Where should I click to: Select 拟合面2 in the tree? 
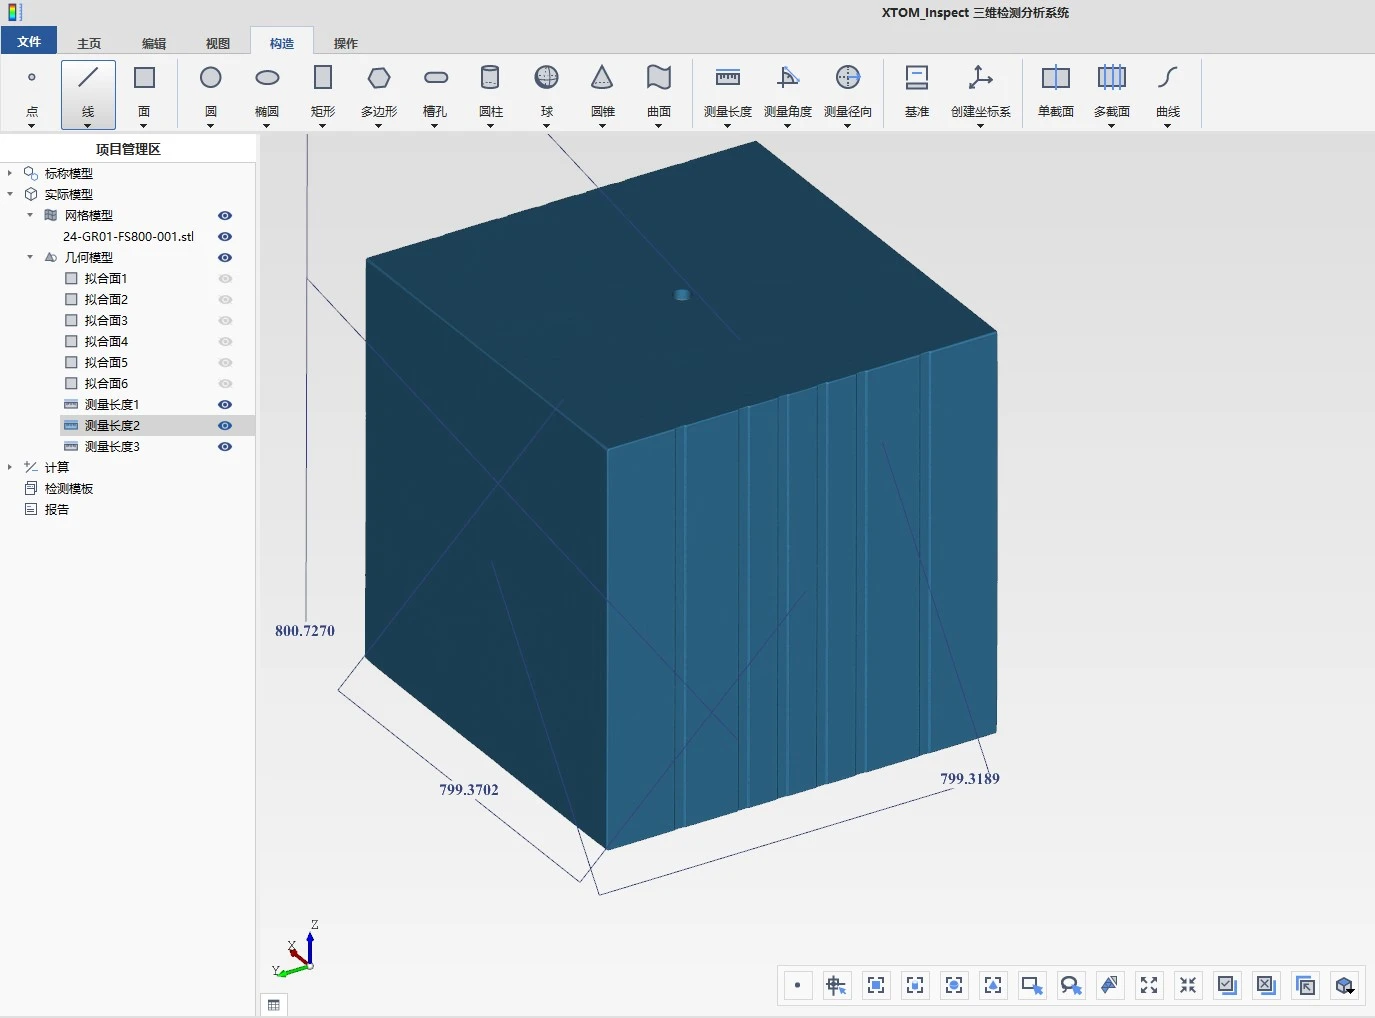click(x=106, y=299)
